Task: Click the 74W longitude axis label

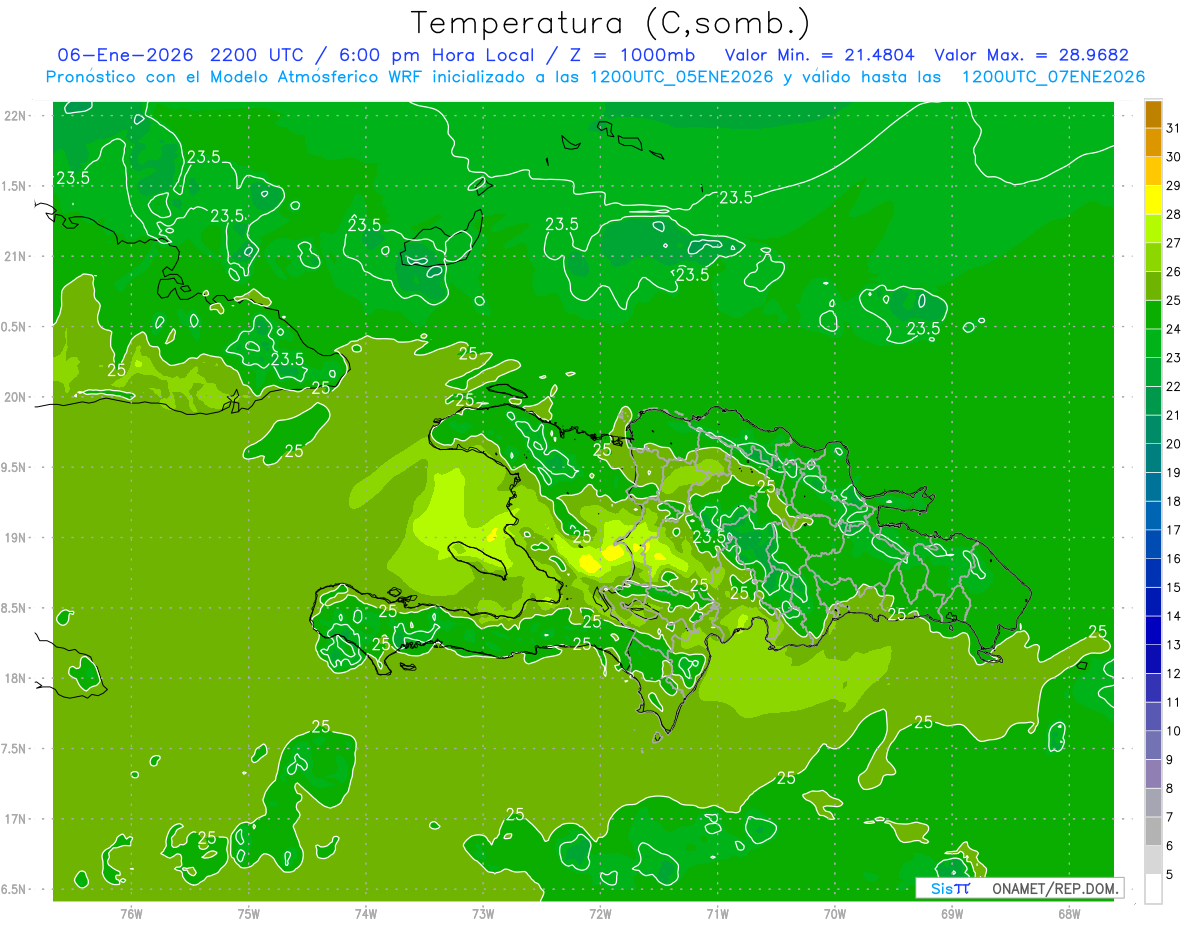Action: pos(366,913)
